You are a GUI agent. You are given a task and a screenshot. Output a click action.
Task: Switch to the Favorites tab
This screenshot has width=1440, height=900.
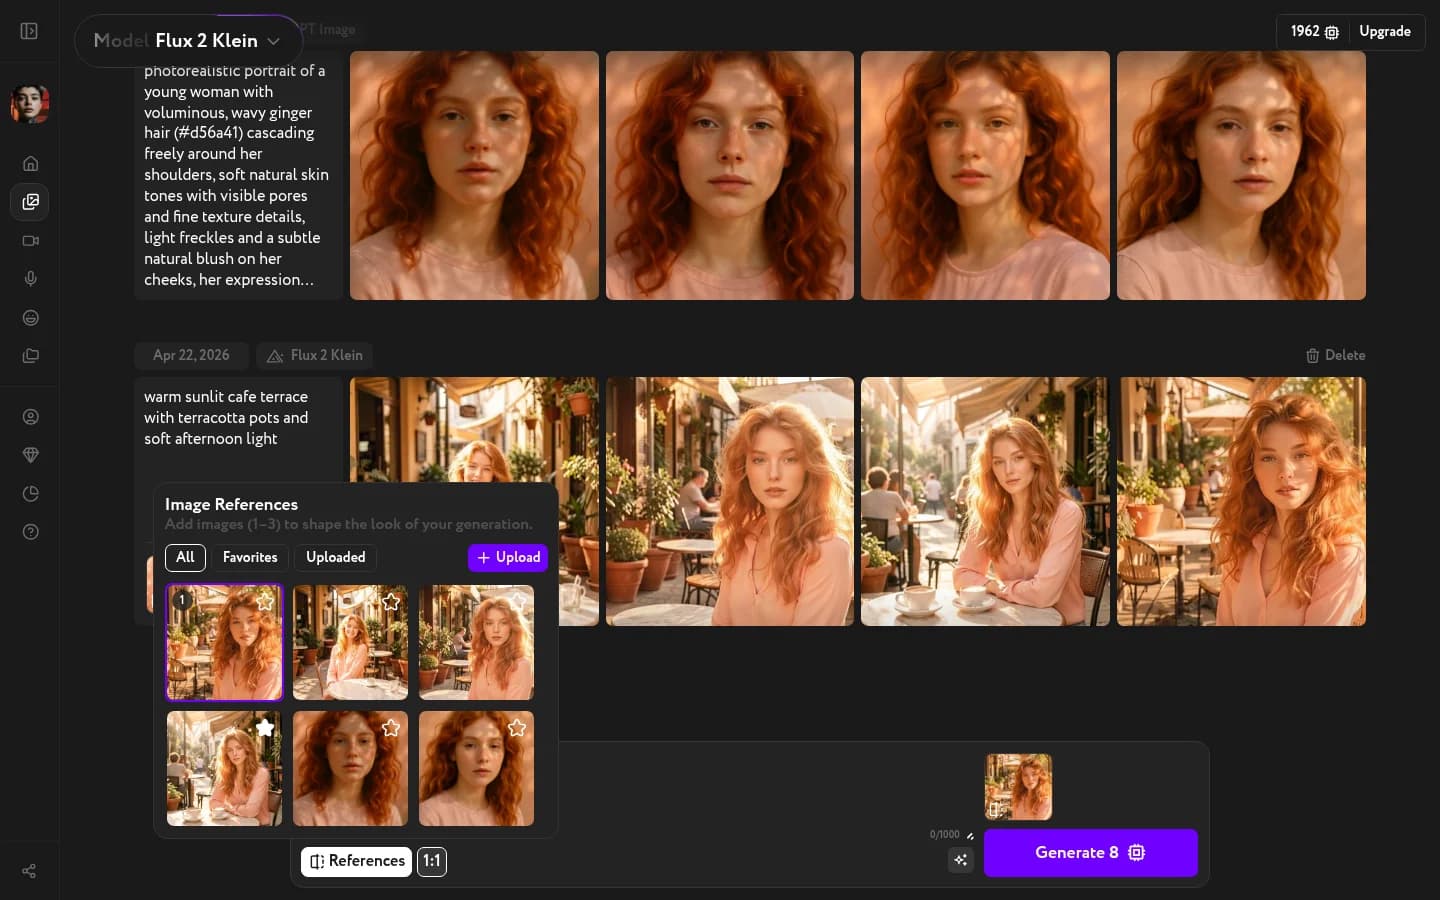point(250,558)
